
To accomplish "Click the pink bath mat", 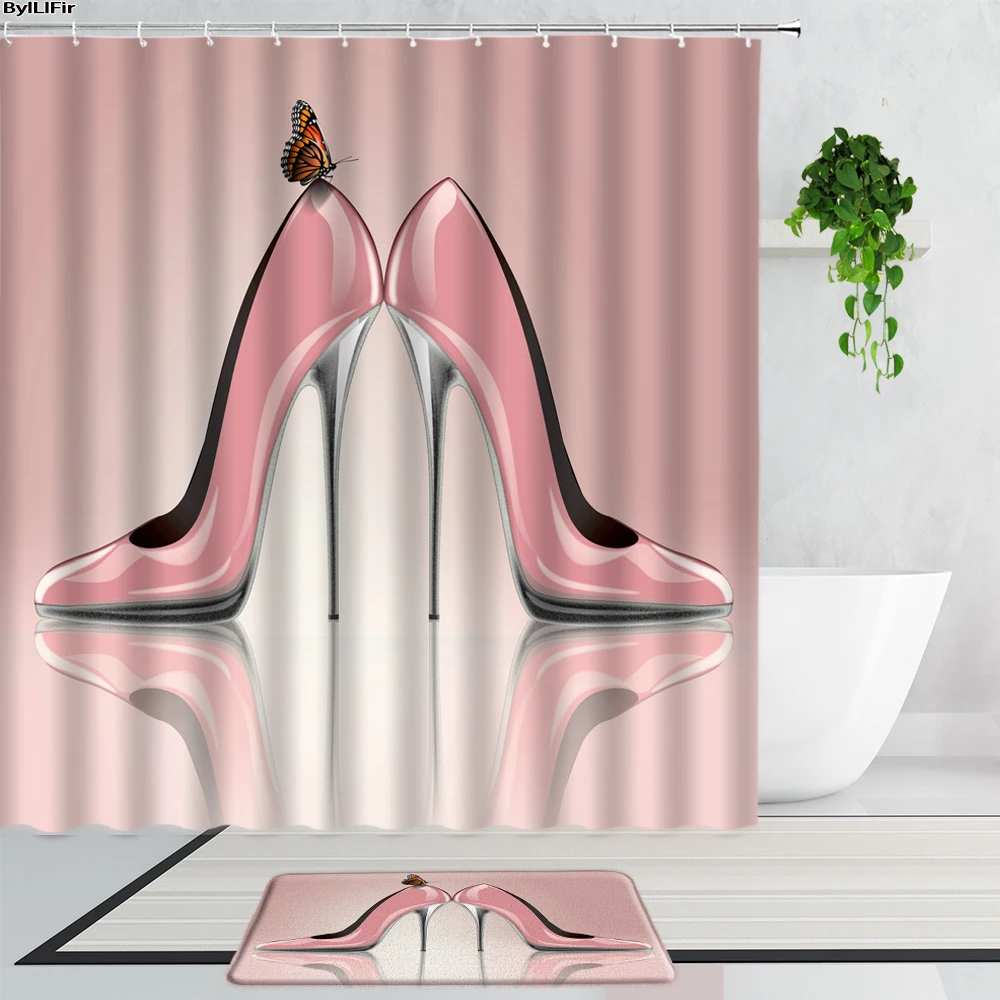I will (450, 927).
